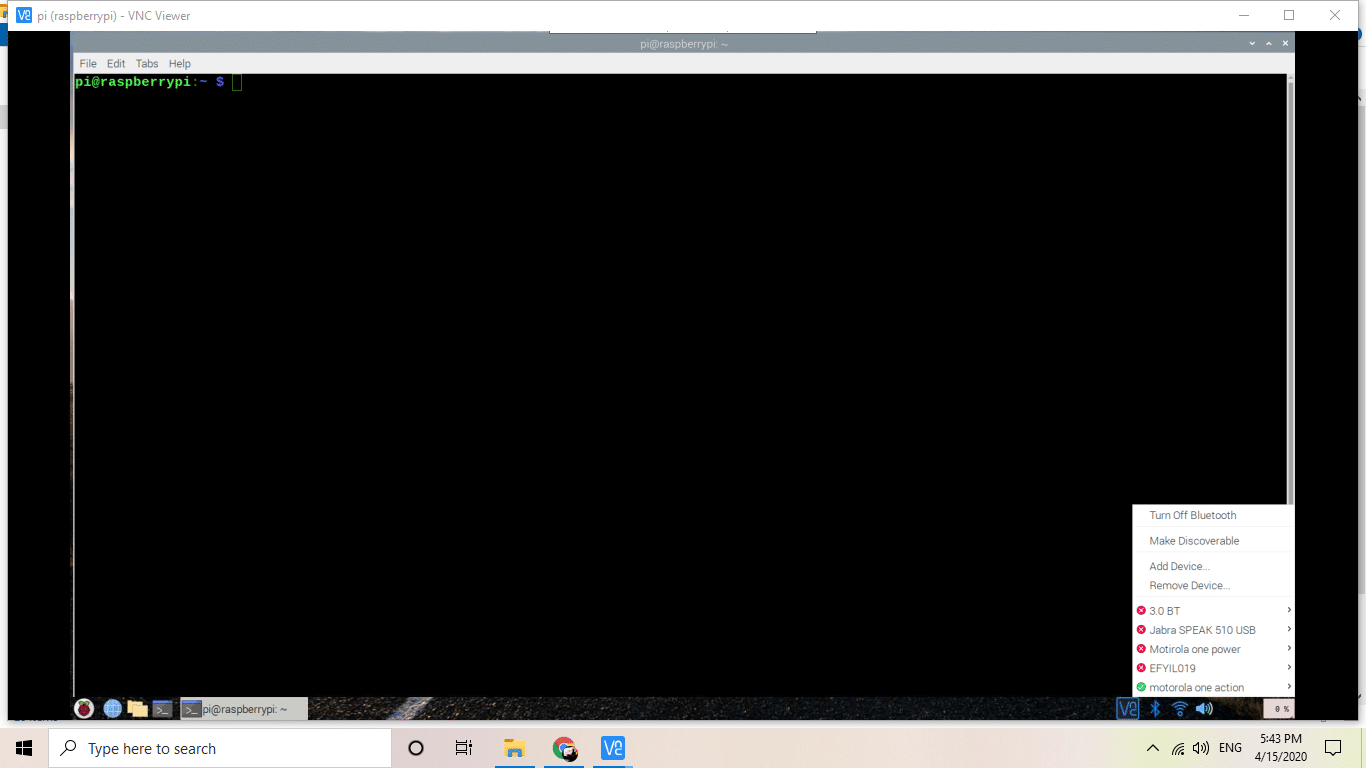1366x768 pixels.
Task: Launch a new terminal from the panel
Action: 162,709
